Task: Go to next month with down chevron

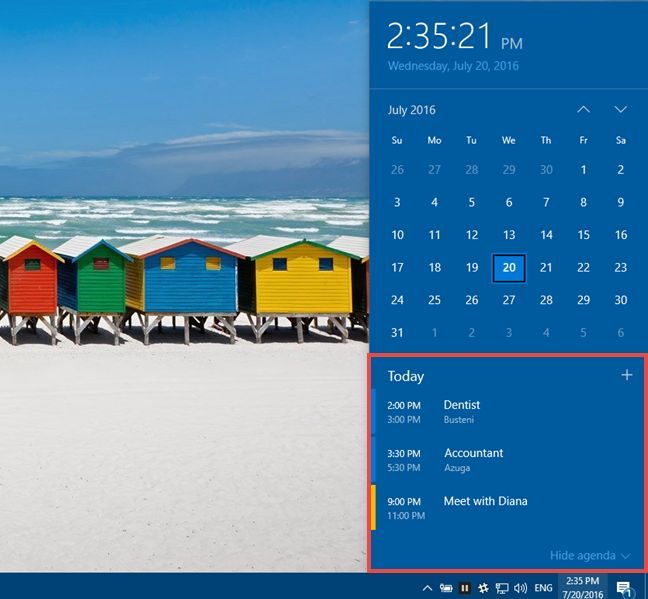Action: pyautogui.click(x=620, y=110)
